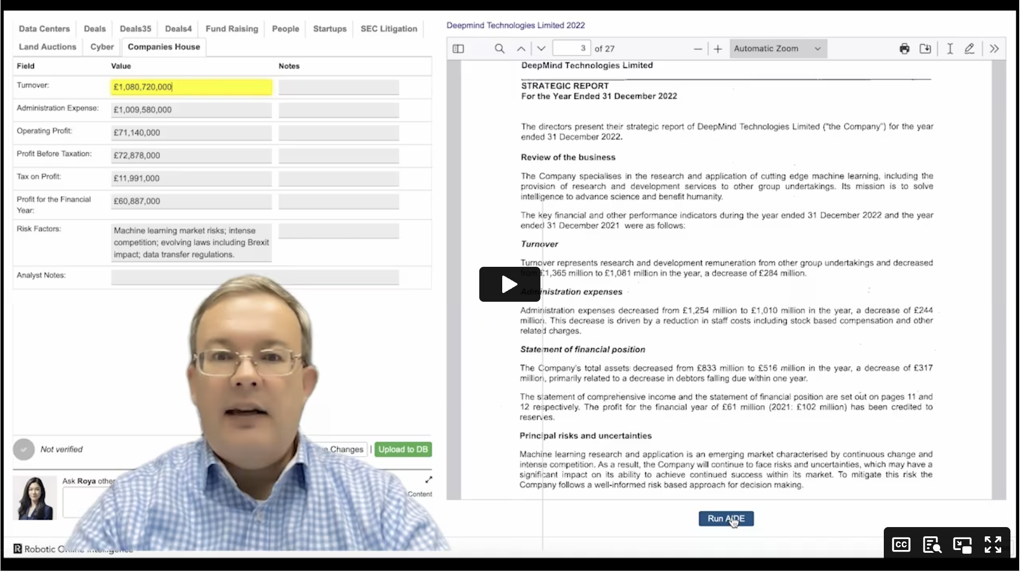Image resolution: width=1023 pixels, height=574 pixels.
Task: Switch to picture-in-picture mode icon
Action: pyautogui.click(x=964, y=546)
